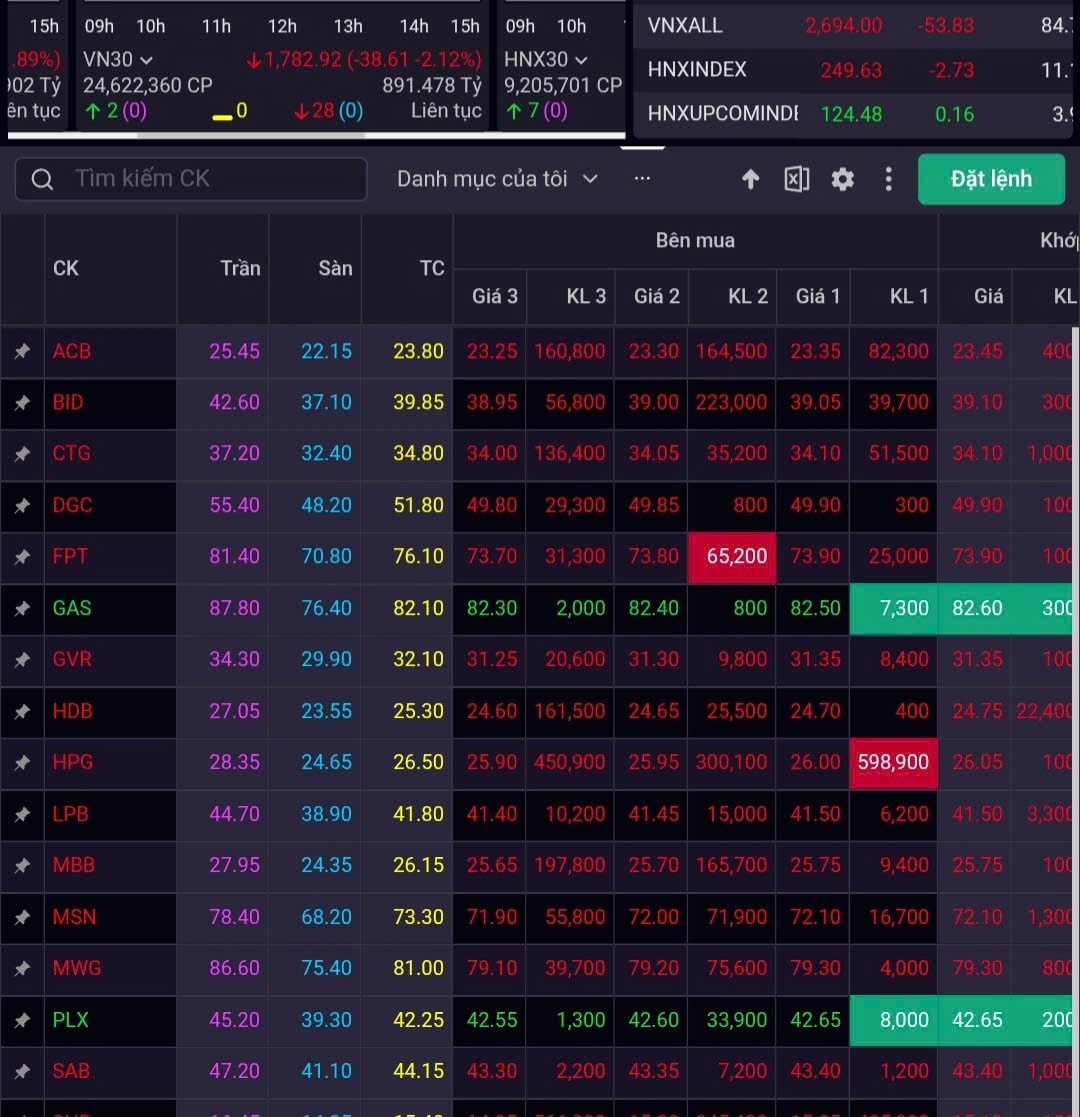Click the pin icon next to MSN

point(22,917)
